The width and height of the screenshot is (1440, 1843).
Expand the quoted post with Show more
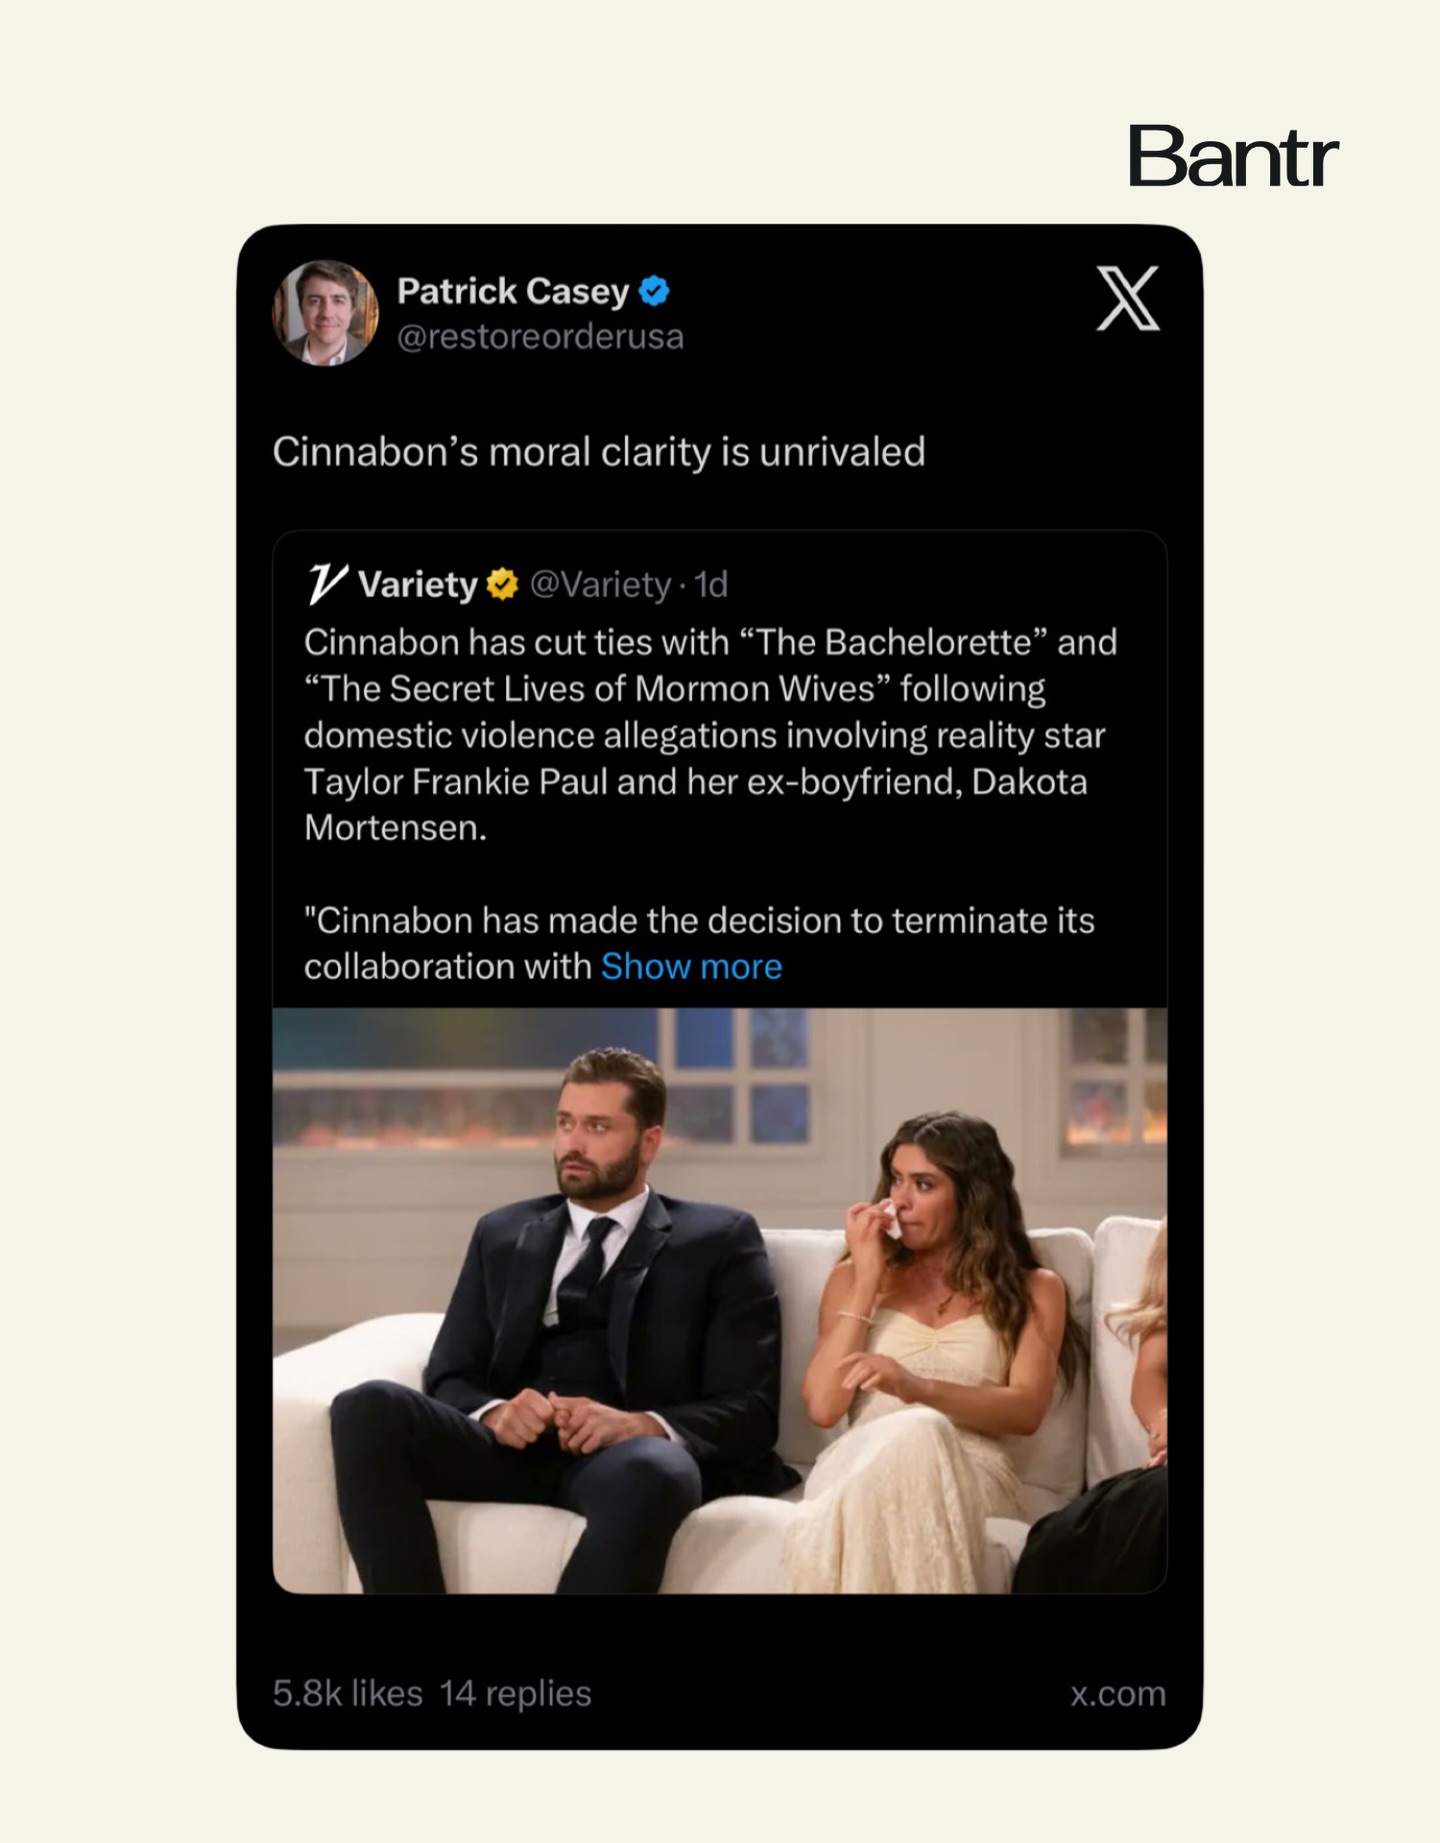[x=691, y=966]
